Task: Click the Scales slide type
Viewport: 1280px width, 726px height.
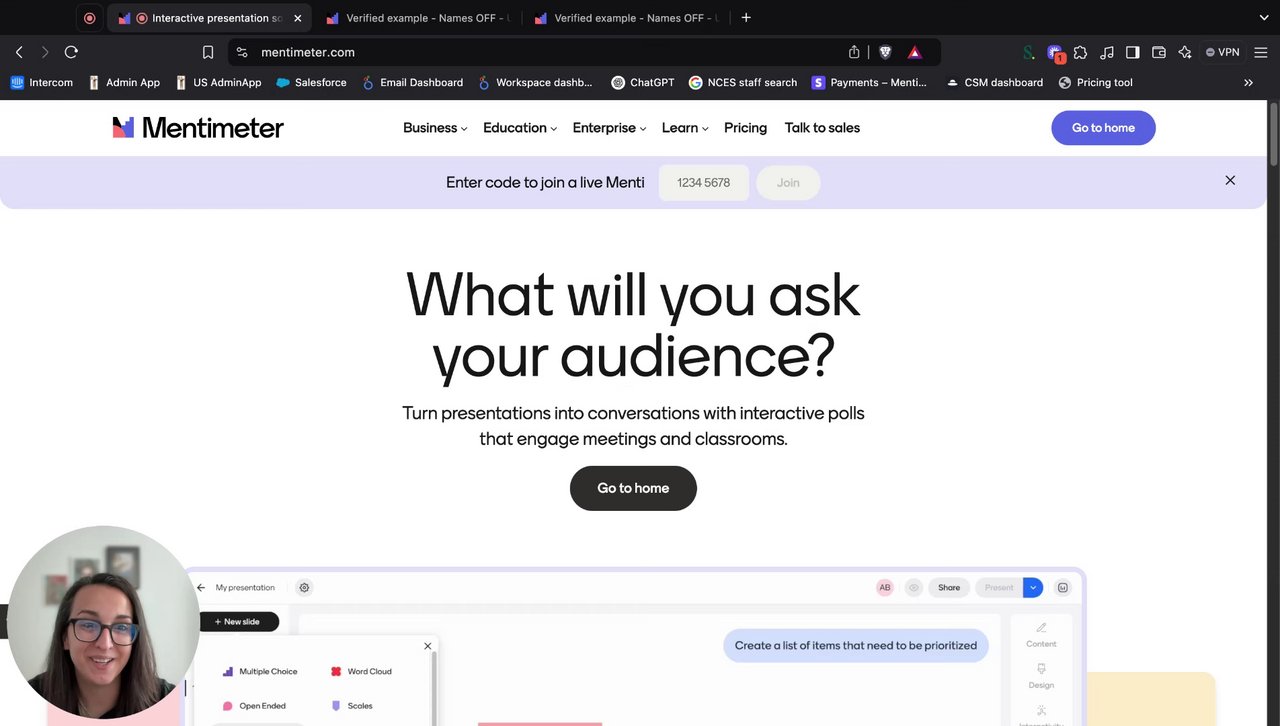Action: [352, 705]
